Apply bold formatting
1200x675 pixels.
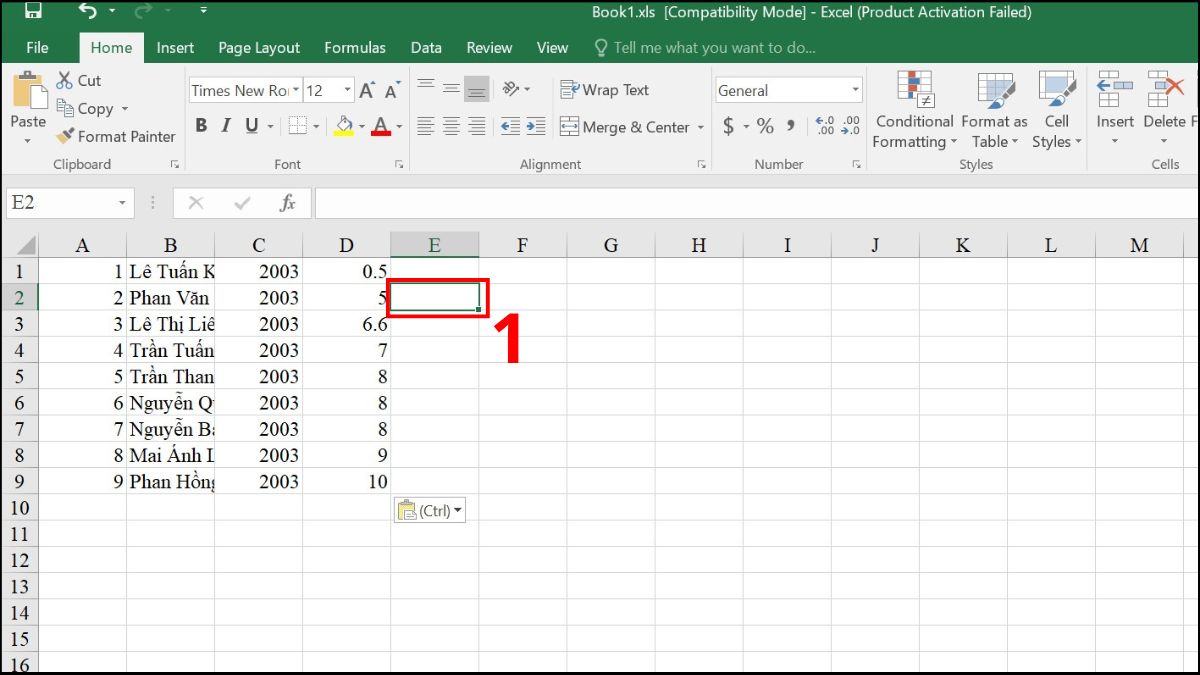(x=200, y=124)
